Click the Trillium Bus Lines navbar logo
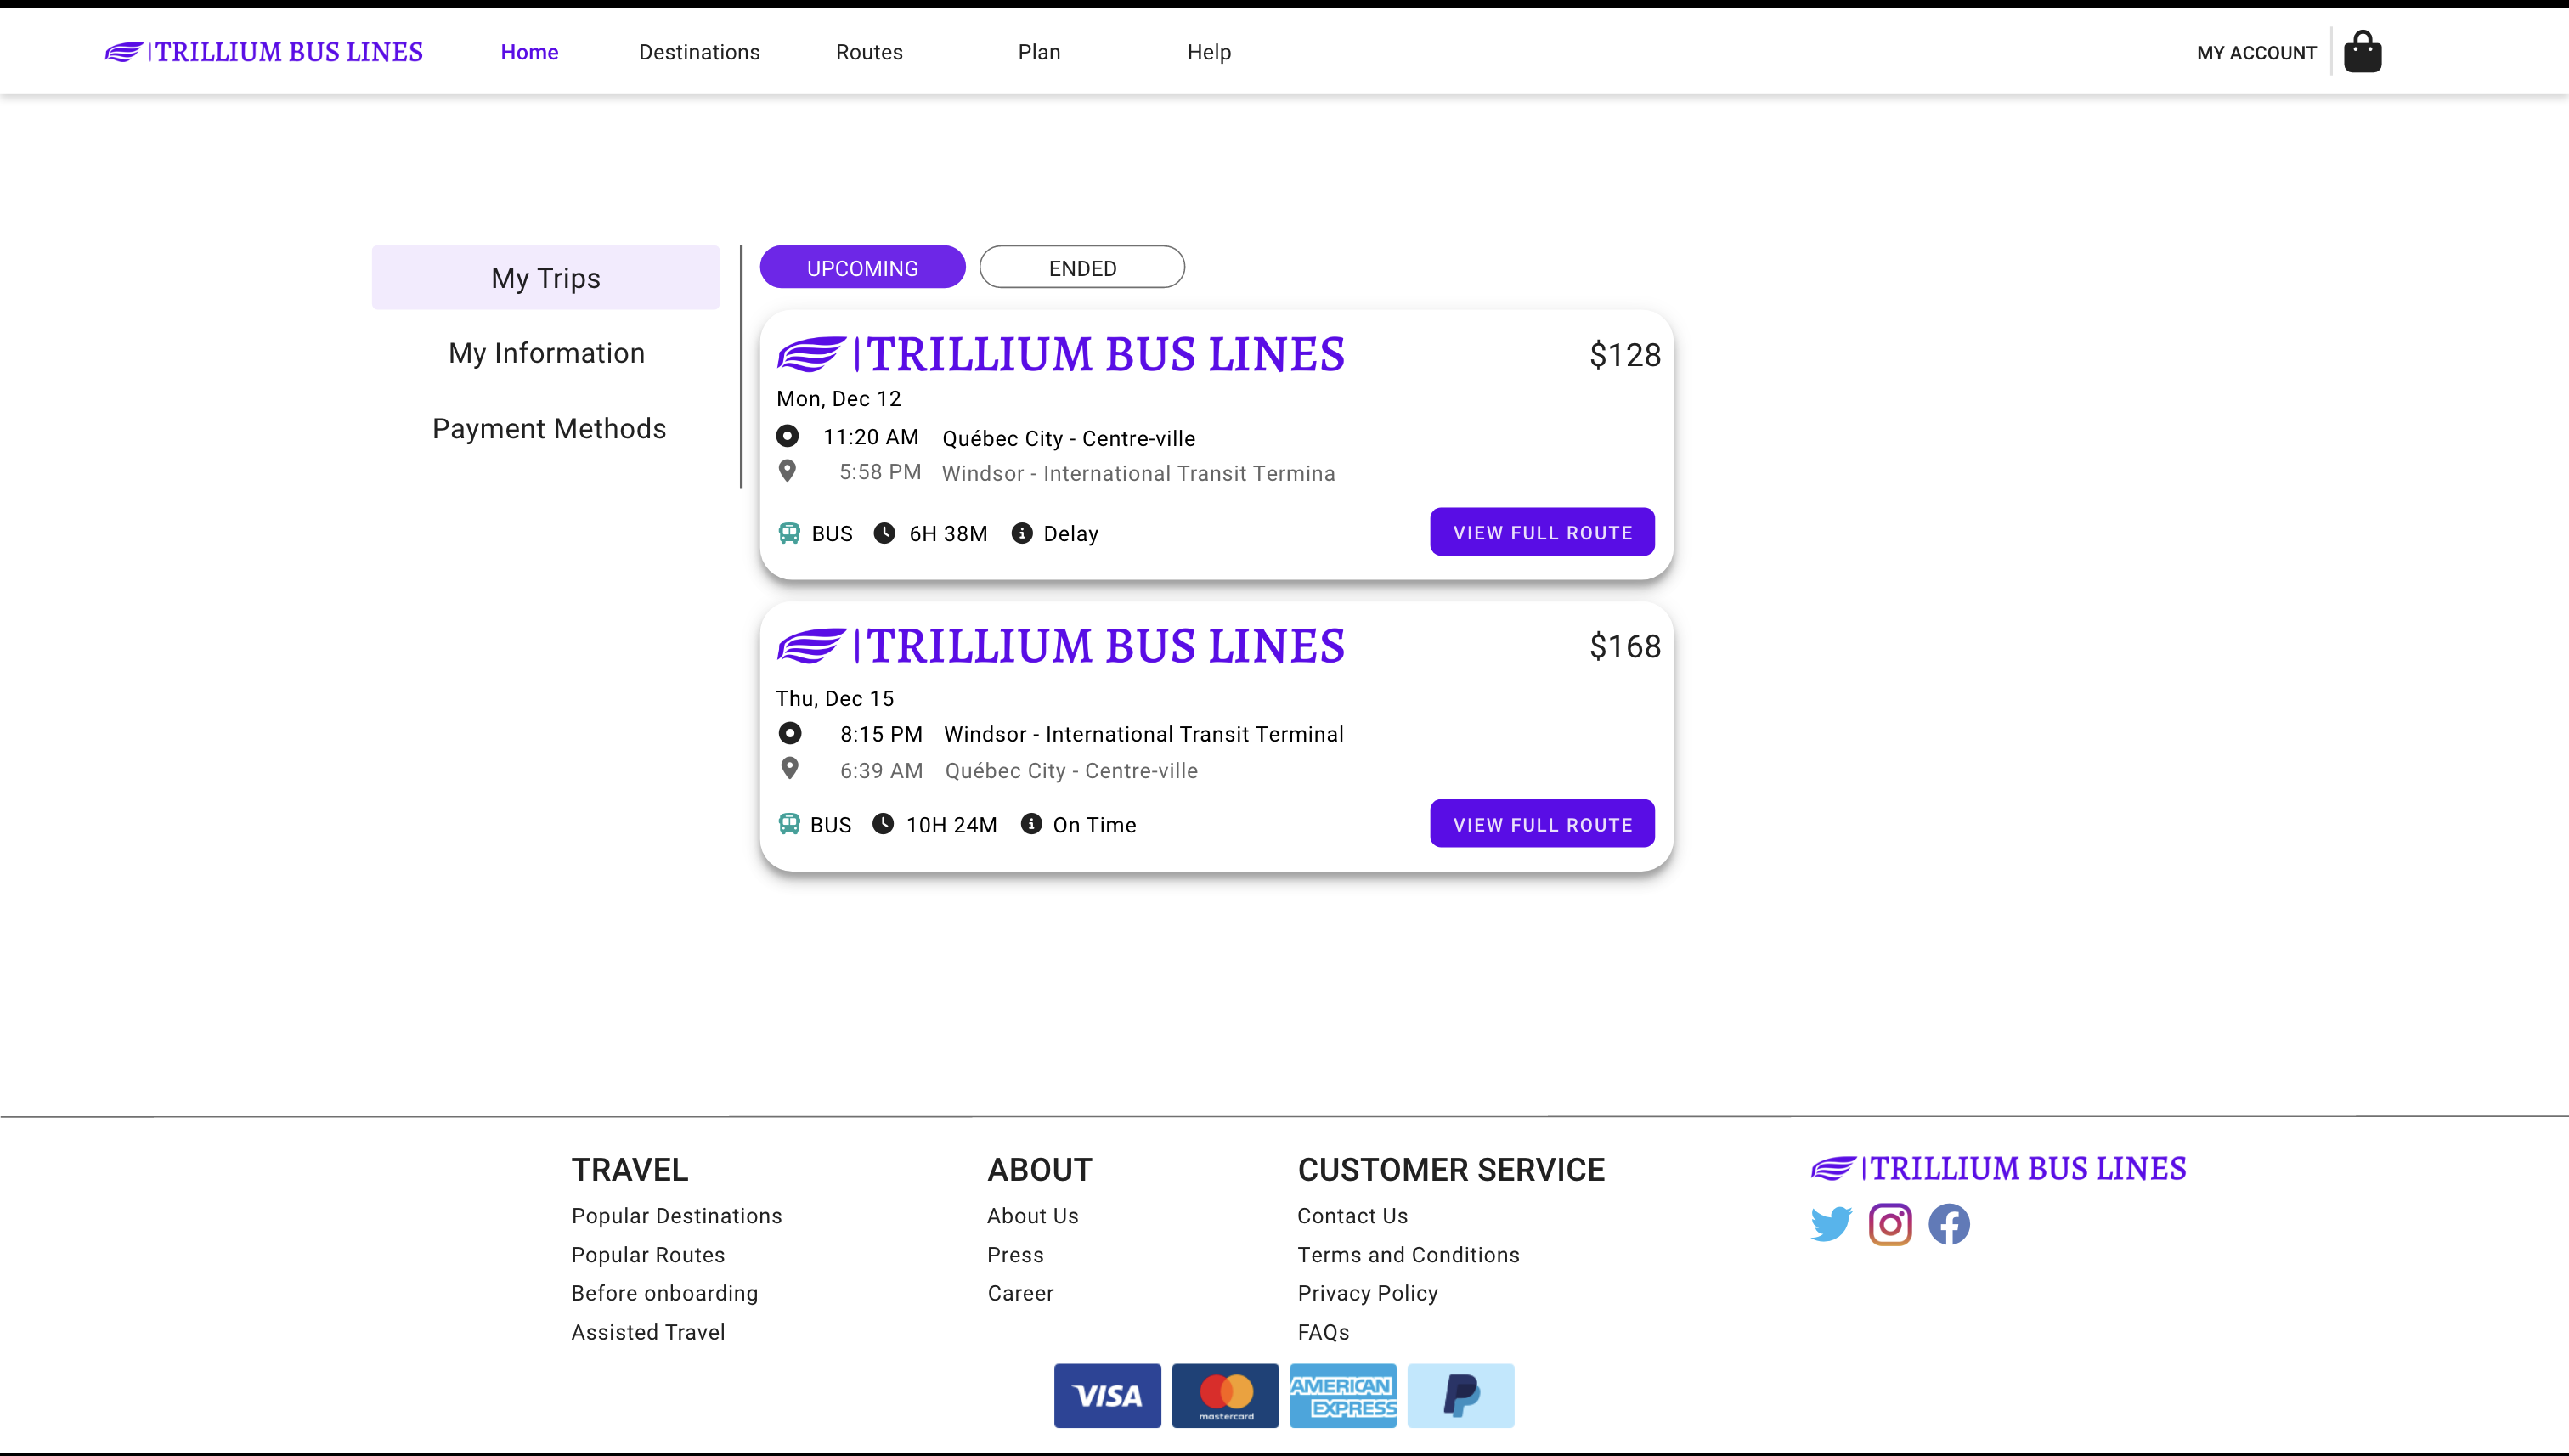2569x1456 pixels. click(263, 51)
